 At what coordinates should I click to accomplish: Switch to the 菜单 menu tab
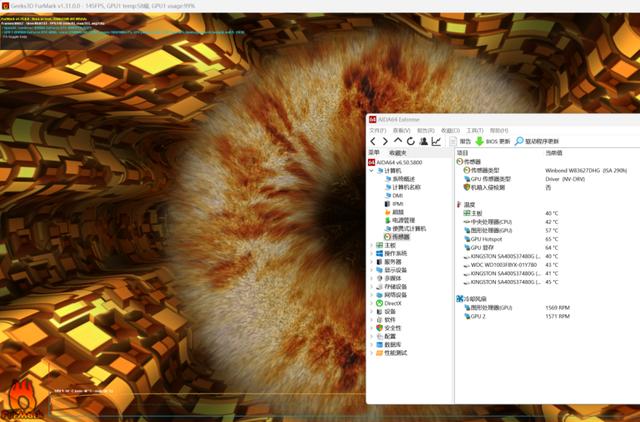[x=374, y=152]
